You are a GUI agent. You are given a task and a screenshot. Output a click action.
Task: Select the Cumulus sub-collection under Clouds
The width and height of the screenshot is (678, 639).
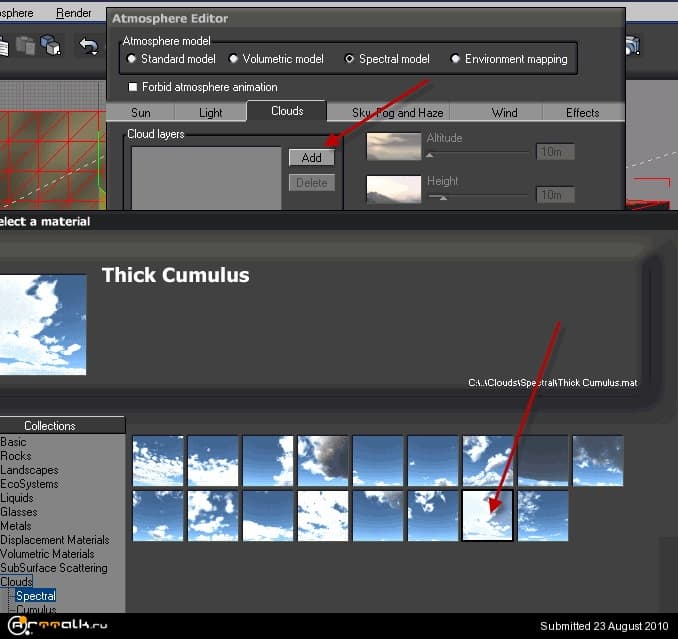tap(36, 609)
